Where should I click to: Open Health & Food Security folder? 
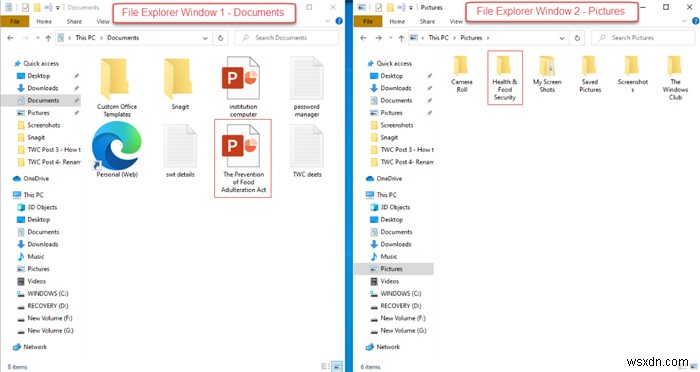click(x=505, y=77)
